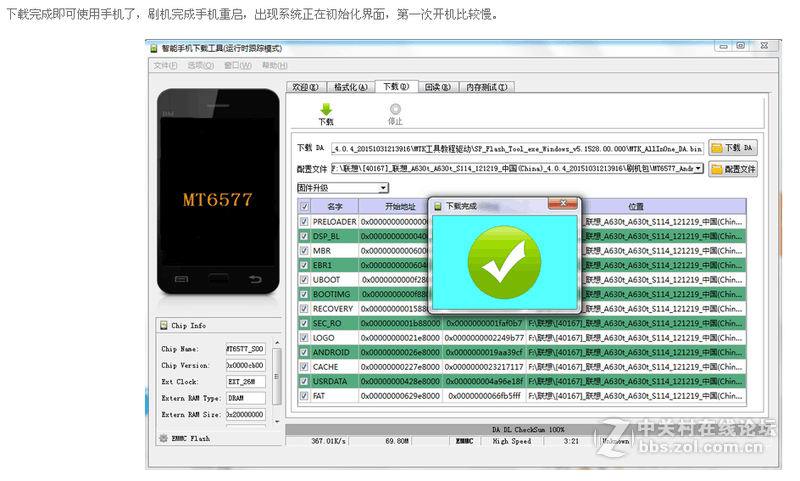This screenshot has height=481, width=800.
Task: Click the High Speed status entry
Action: [511, 441]
